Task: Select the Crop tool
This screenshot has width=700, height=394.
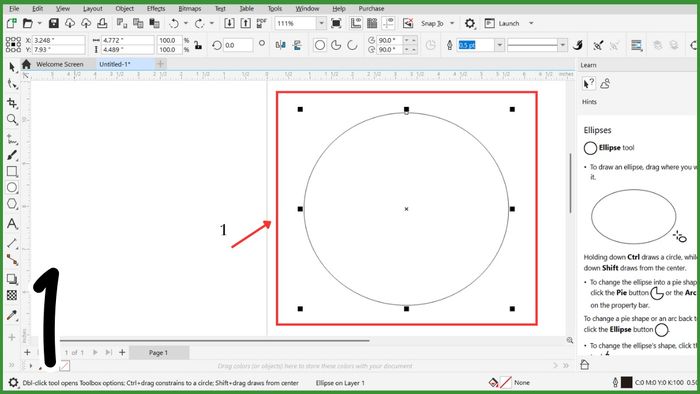Action: click(12, 103)
